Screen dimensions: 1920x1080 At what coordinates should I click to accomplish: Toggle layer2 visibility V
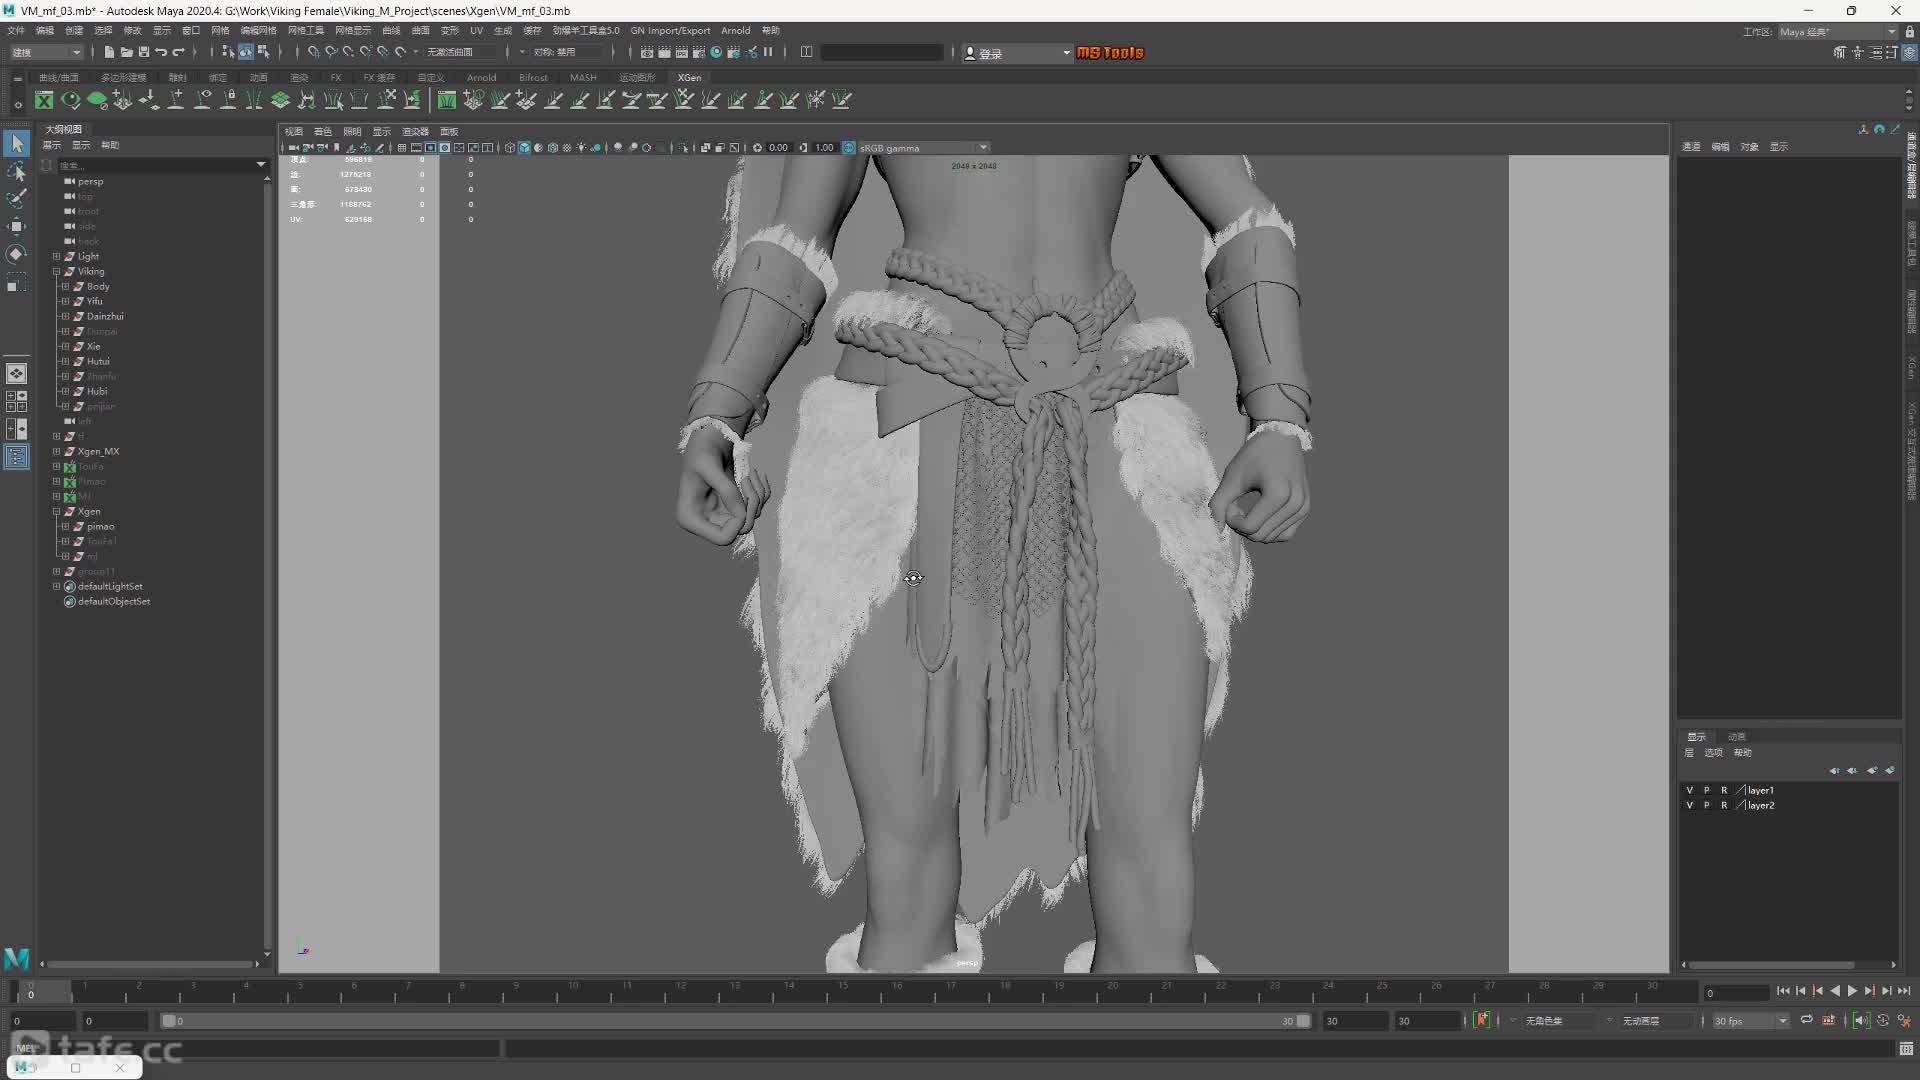[1690, 805]
